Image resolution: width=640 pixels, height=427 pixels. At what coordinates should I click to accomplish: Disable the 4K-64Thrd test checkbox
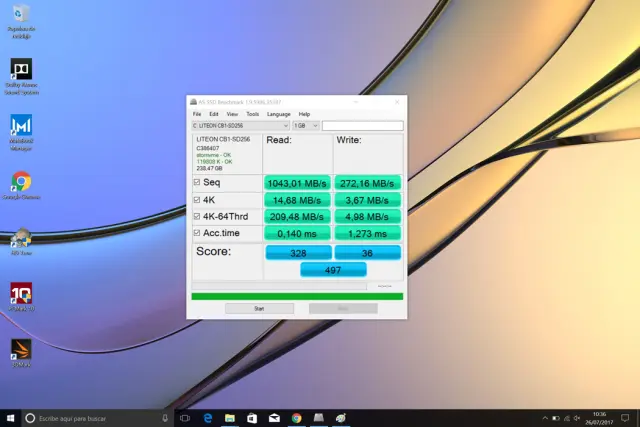point(196,217)
